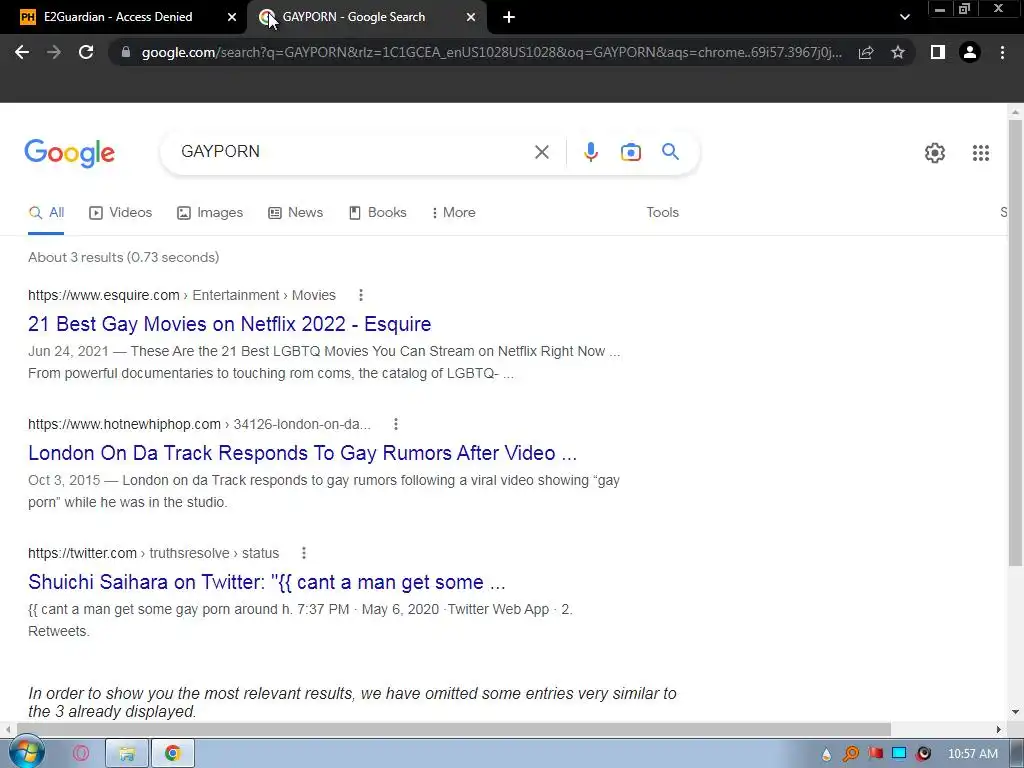1024x768 pixels.
Task: Click the esquire.com result URL
Action: point(182,295)
